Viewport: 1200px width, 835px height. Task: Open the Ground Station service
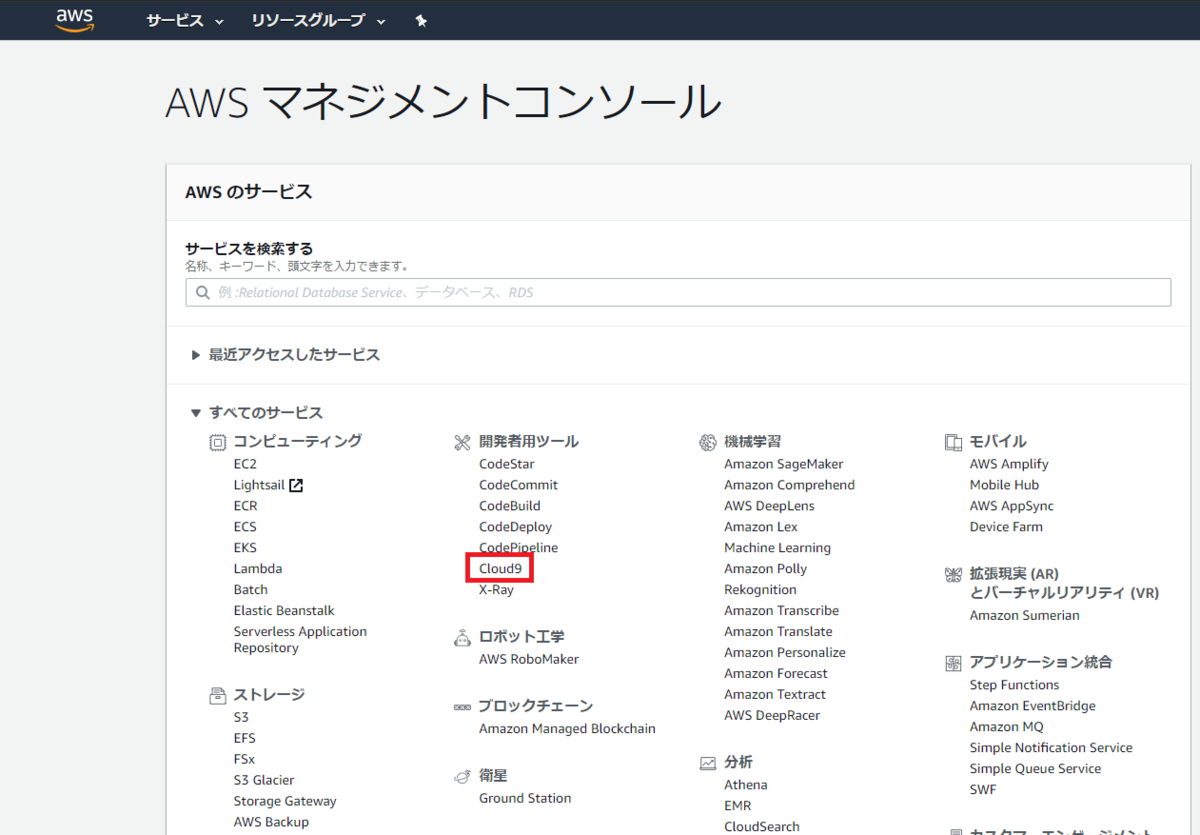[x=525, y=798]
